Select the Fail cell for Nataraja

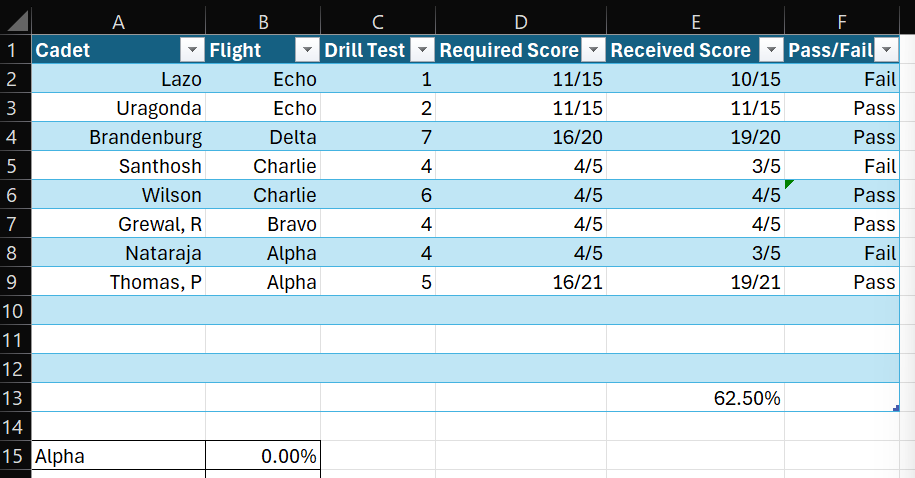pyautogui.click(x=841, y=253)
